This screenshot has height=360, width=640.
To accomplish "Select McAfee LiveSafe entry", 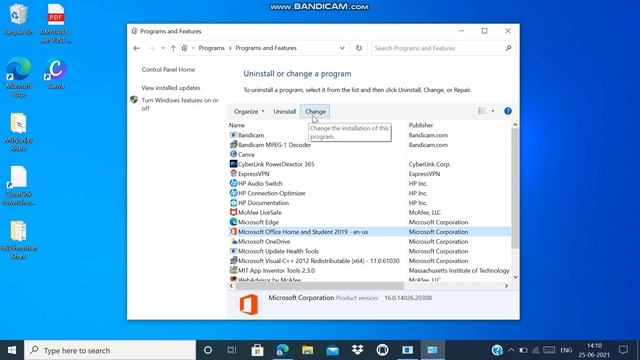I will pos(255,213).
